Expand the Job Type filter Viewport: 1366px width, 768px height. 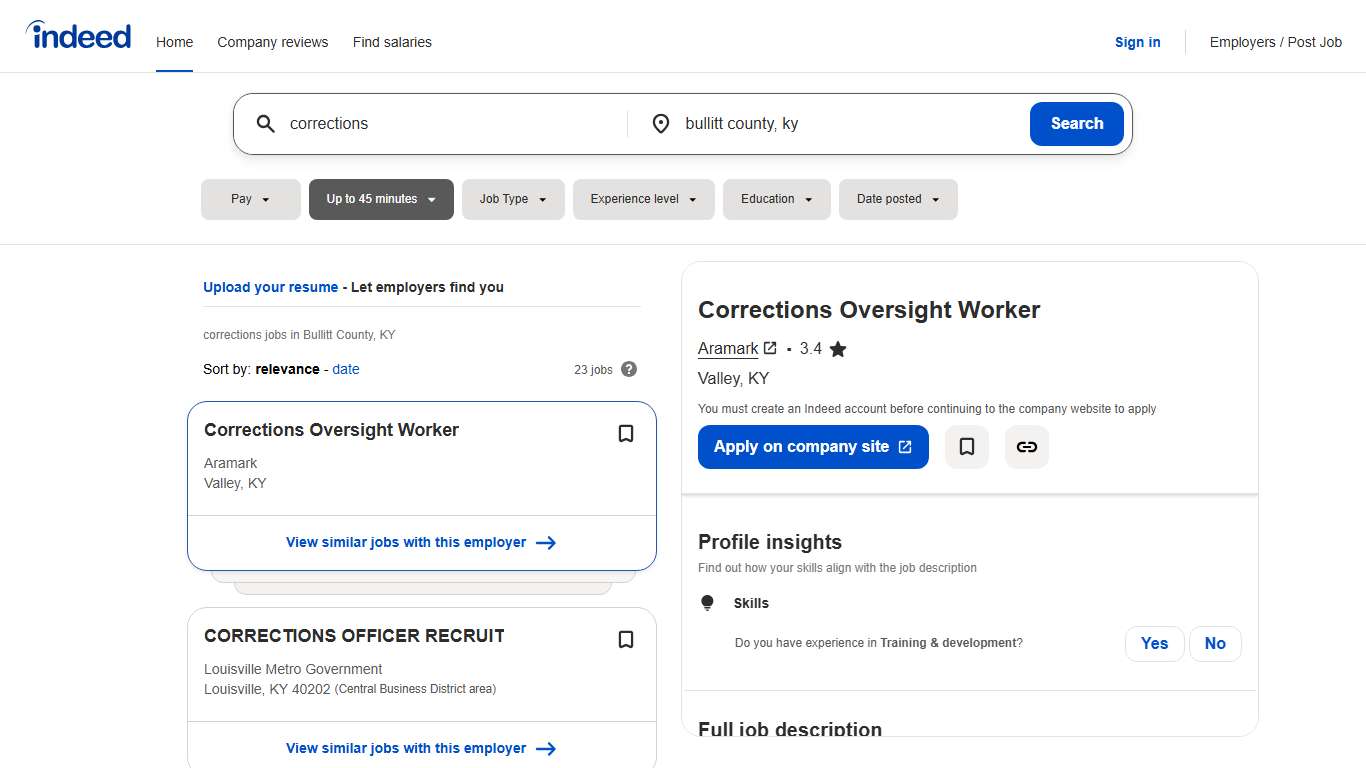pos(513,199)
